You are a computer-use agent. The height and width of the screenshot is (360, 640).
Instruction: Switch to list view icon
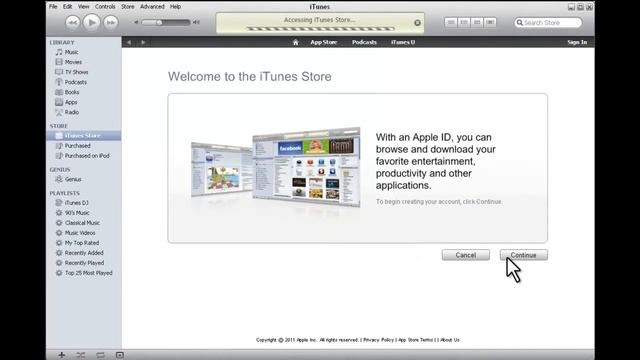tap(451, 22)
